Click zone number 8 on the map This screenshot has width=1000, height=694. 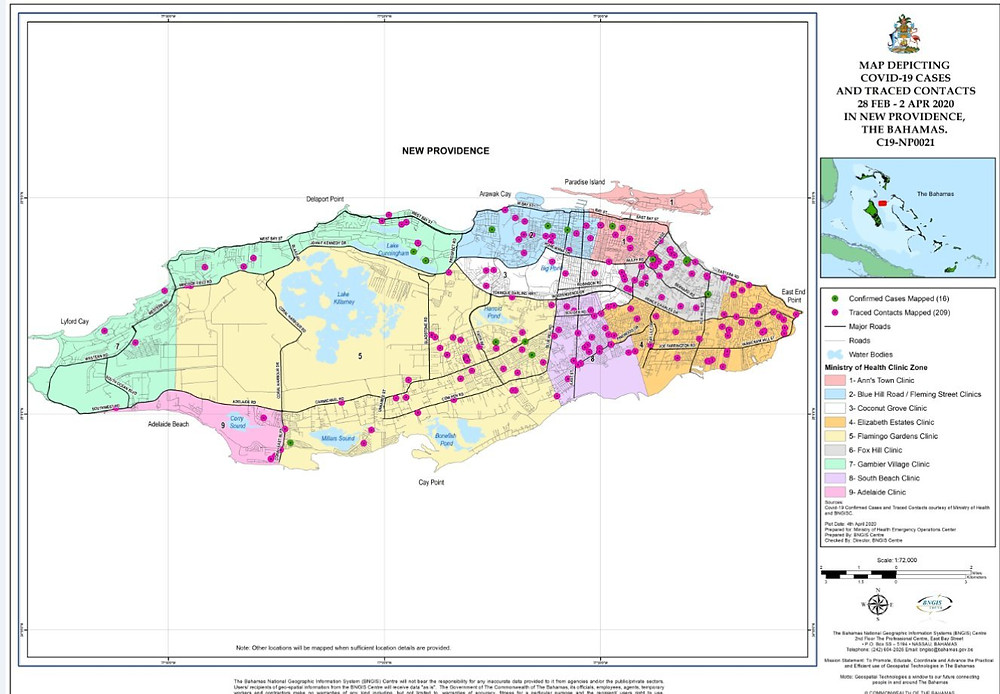coord(592,360)
